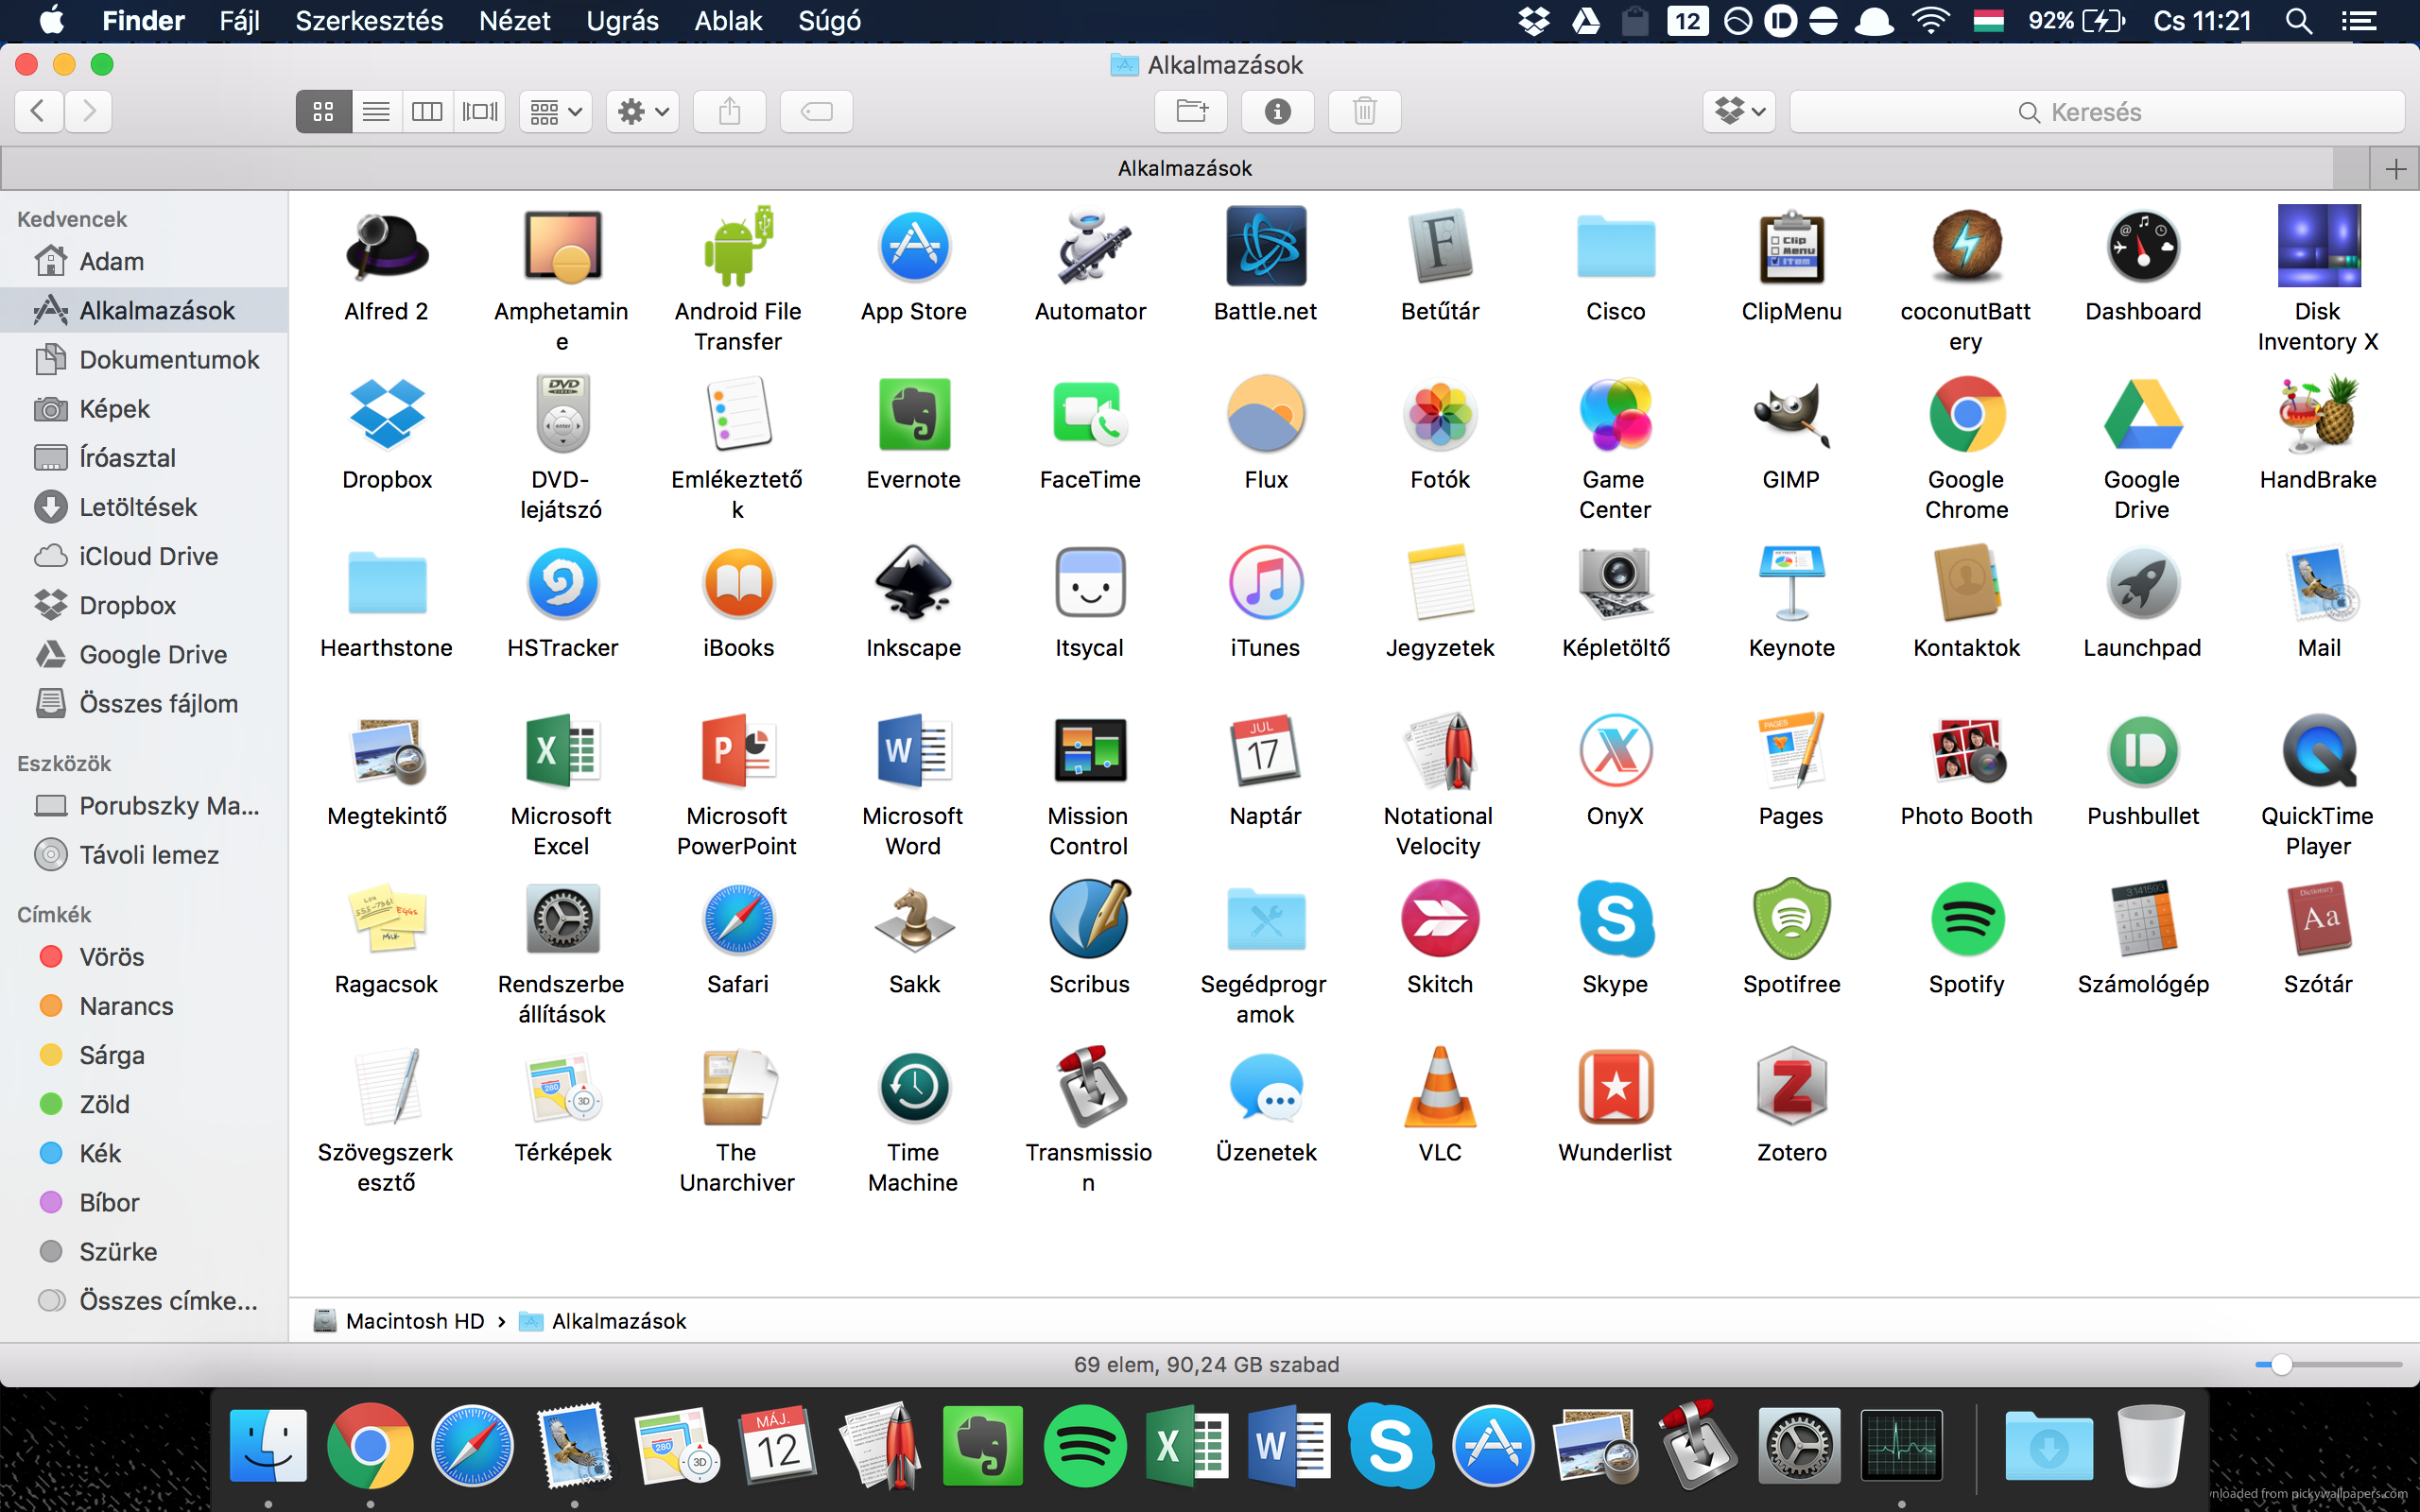Open Letöltések in the sidebar
Screen dimensions: 2420x1512
click(138, 507)
